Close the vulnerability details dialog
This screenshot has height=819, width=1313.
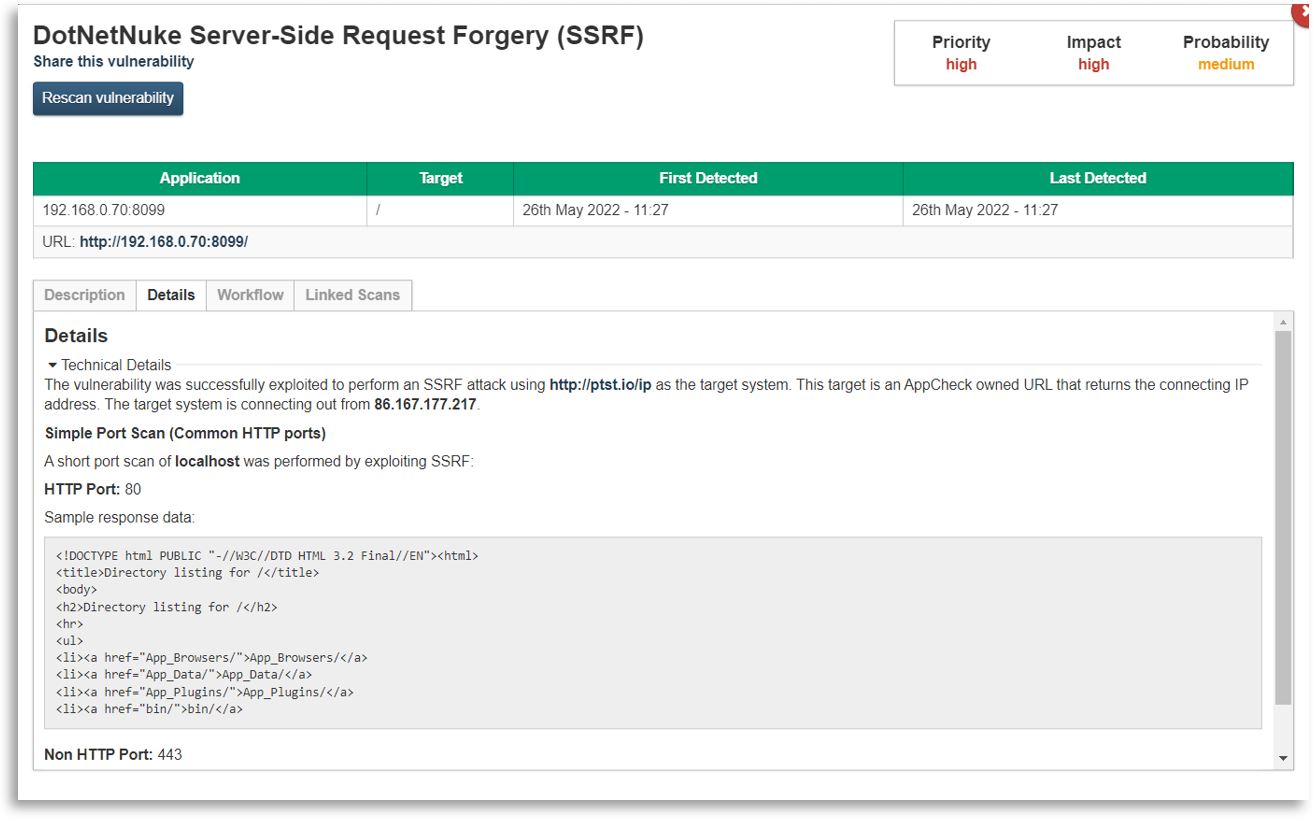tap(1303, 8)
